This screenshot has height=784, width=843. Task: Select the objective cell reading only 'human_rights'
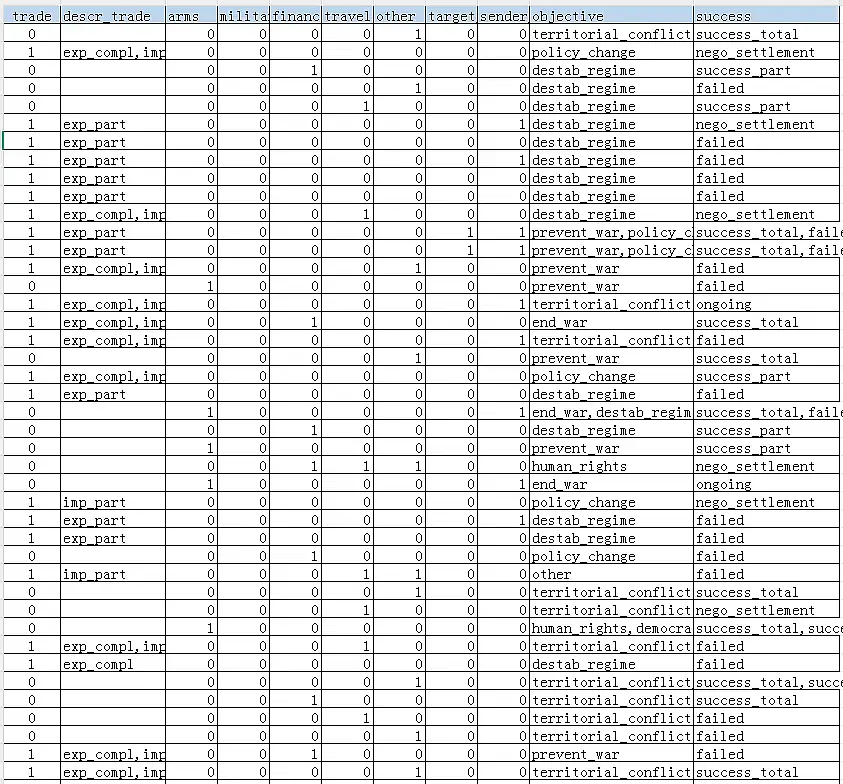click(x=611, y=466)
